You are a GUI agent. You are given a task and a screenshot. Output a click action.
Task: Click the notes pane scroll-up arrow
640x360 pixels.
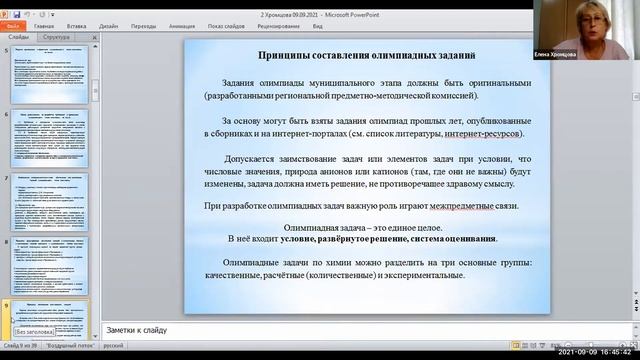point(636,326)
